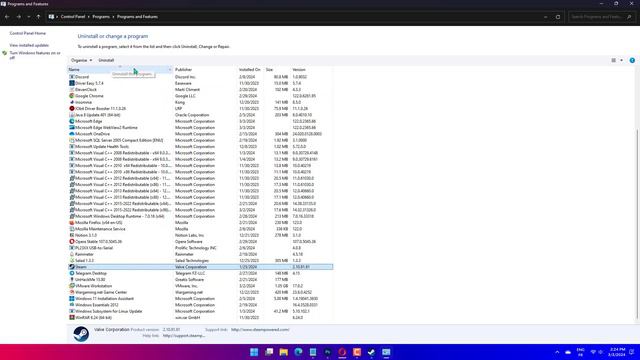Go back with the back arrow
The width and height of the screenshot is (640, 360).
point(7,17)
